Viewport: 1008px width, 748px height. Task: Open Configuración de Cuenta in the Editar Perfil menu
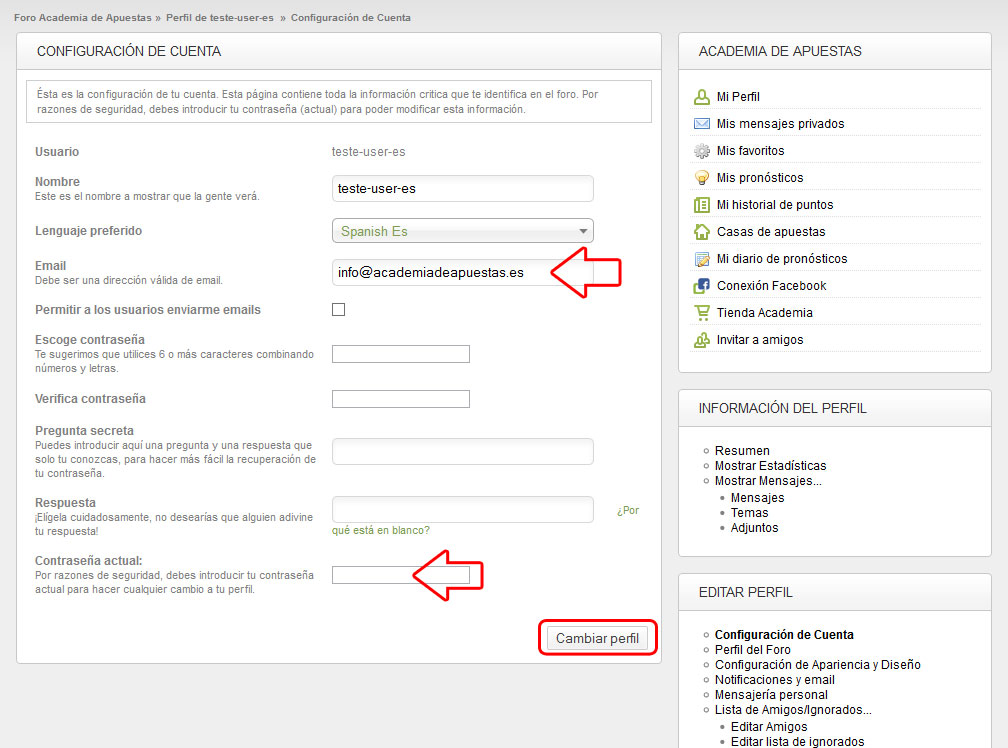point(784,635)
